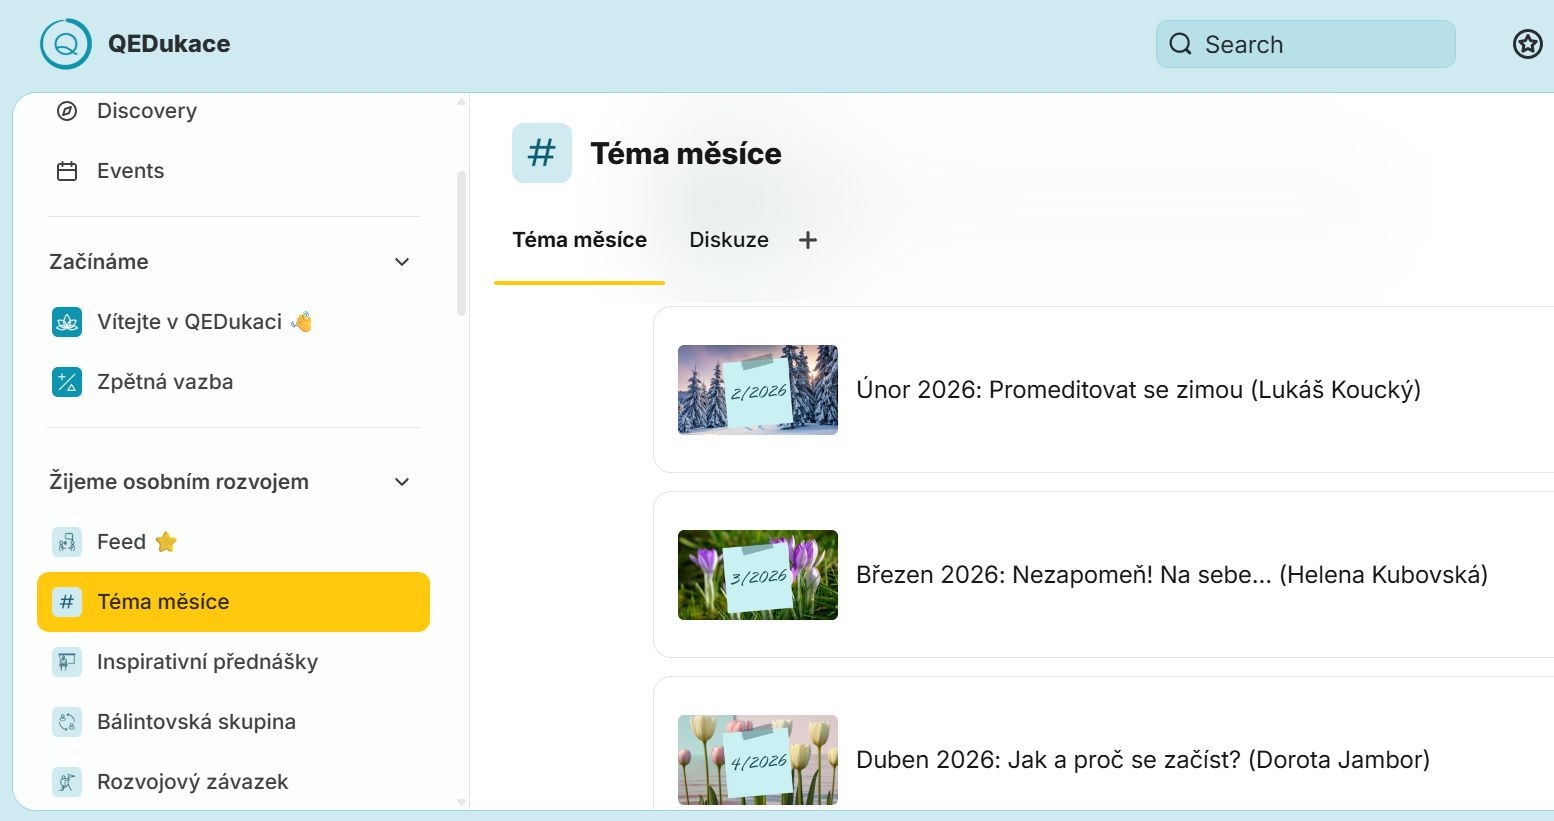Screen dimensions: 1554x821
Task: Select the Zpětná vazba icon
Action: click(x=67, y=382)
